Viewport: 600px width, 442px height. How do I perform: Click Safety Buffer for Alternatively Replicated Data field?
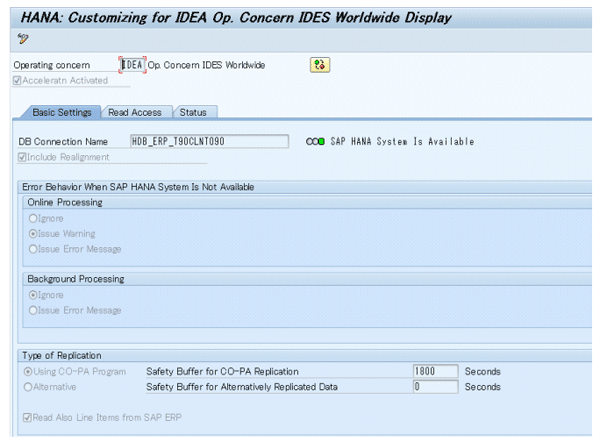435,386
